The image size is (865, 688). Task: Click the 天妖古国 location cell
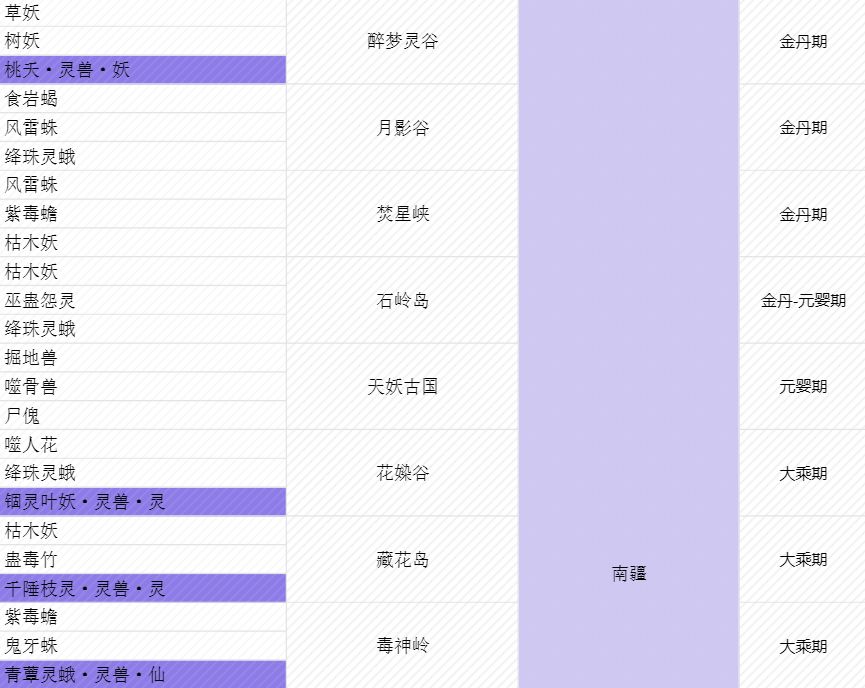[x=403, y=386]
